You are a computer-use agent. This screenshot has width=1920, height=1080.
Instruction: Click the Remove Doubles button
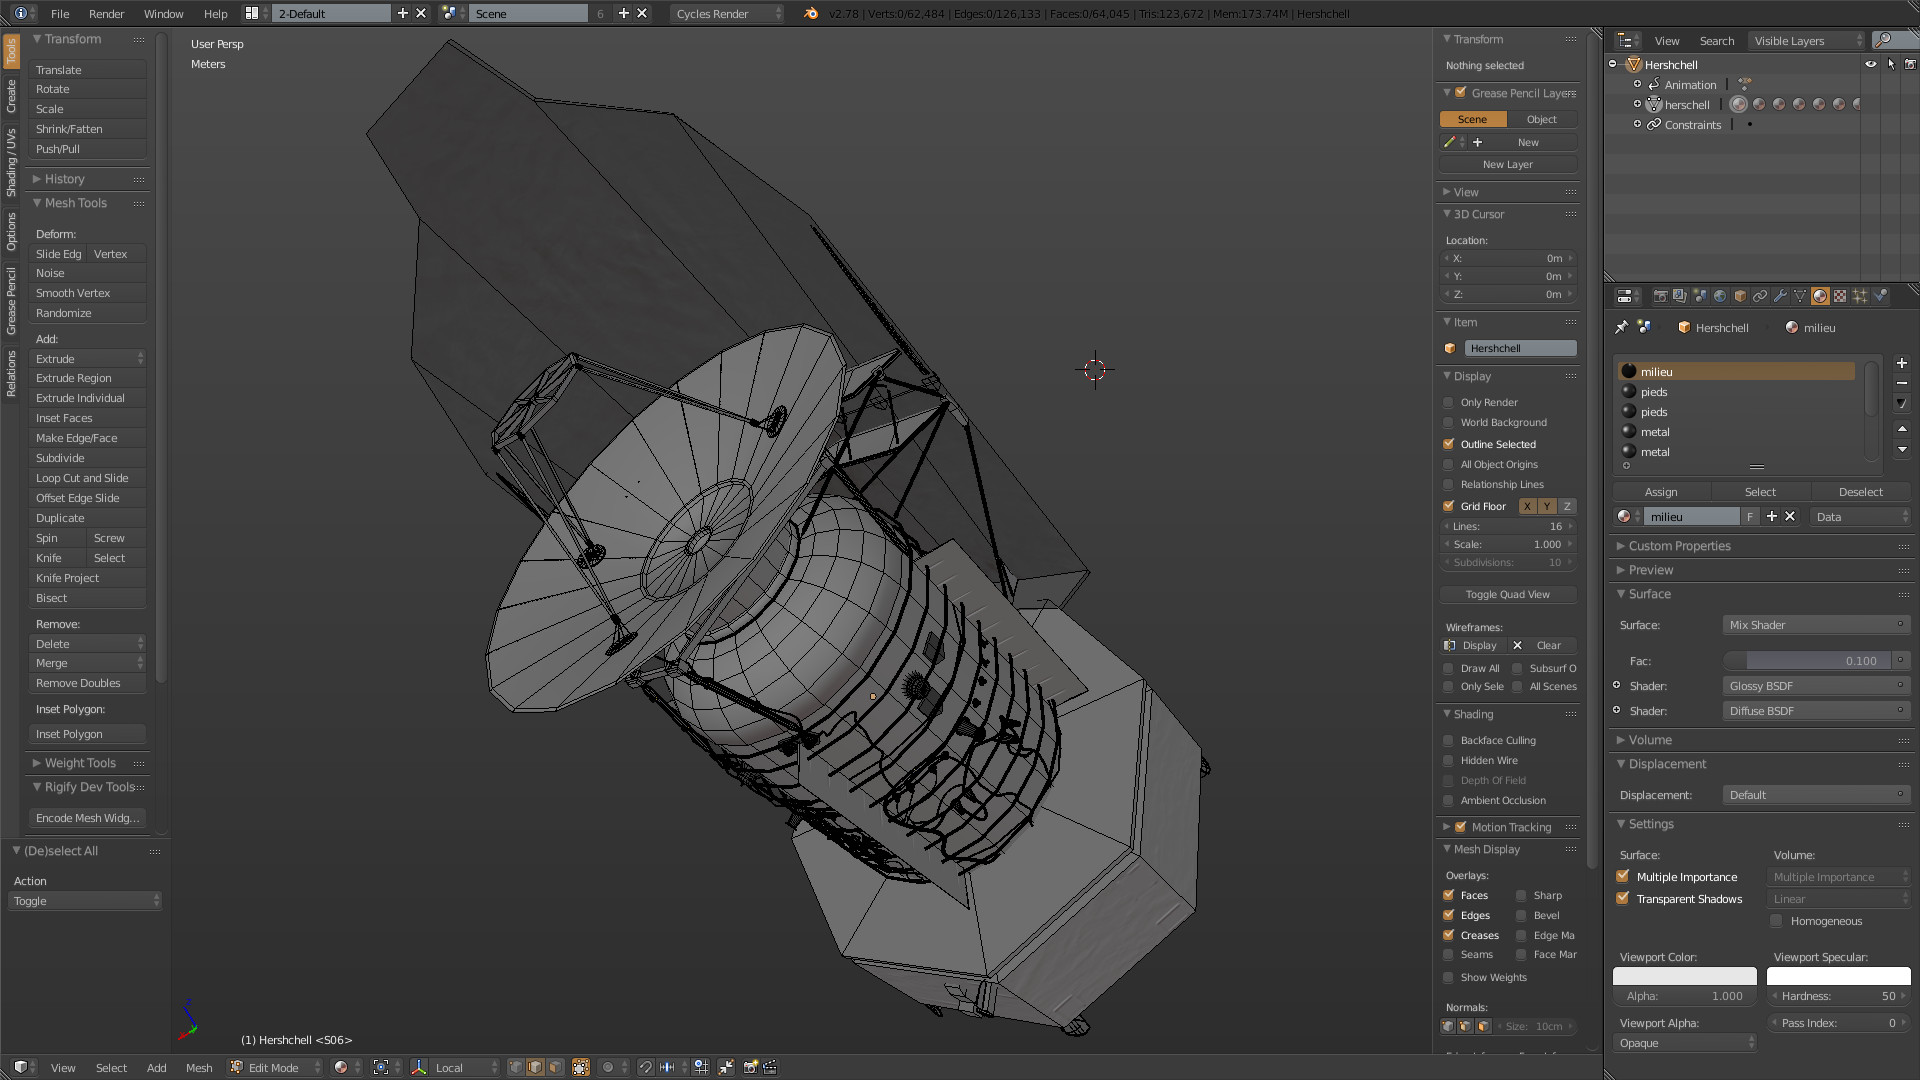click(x=78, y=683)
